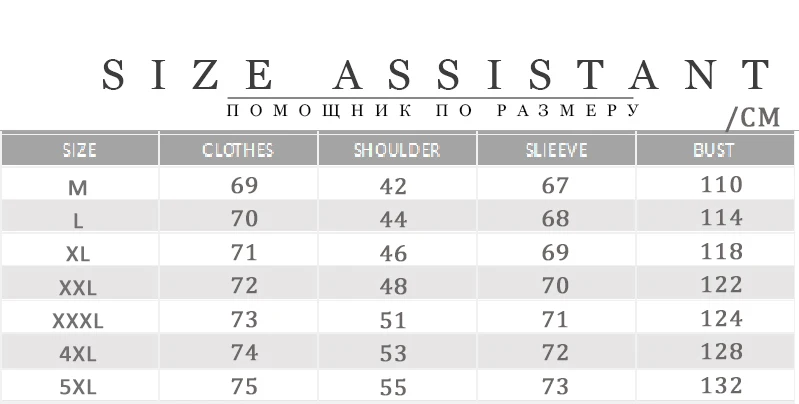Click bust value 132 for 5XL

[722, 386]
